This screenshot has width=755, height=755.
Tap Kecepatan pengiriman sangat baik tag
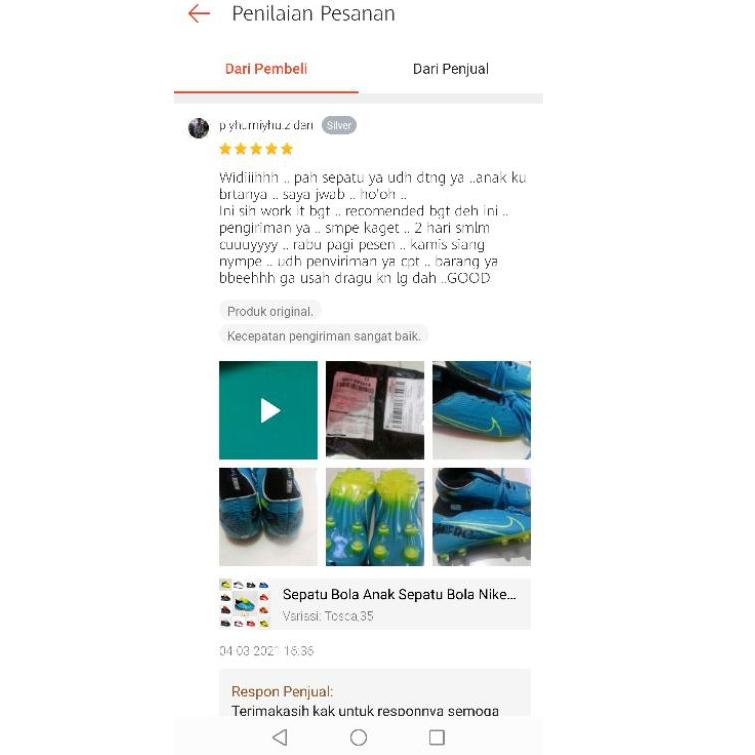[324, 336]
